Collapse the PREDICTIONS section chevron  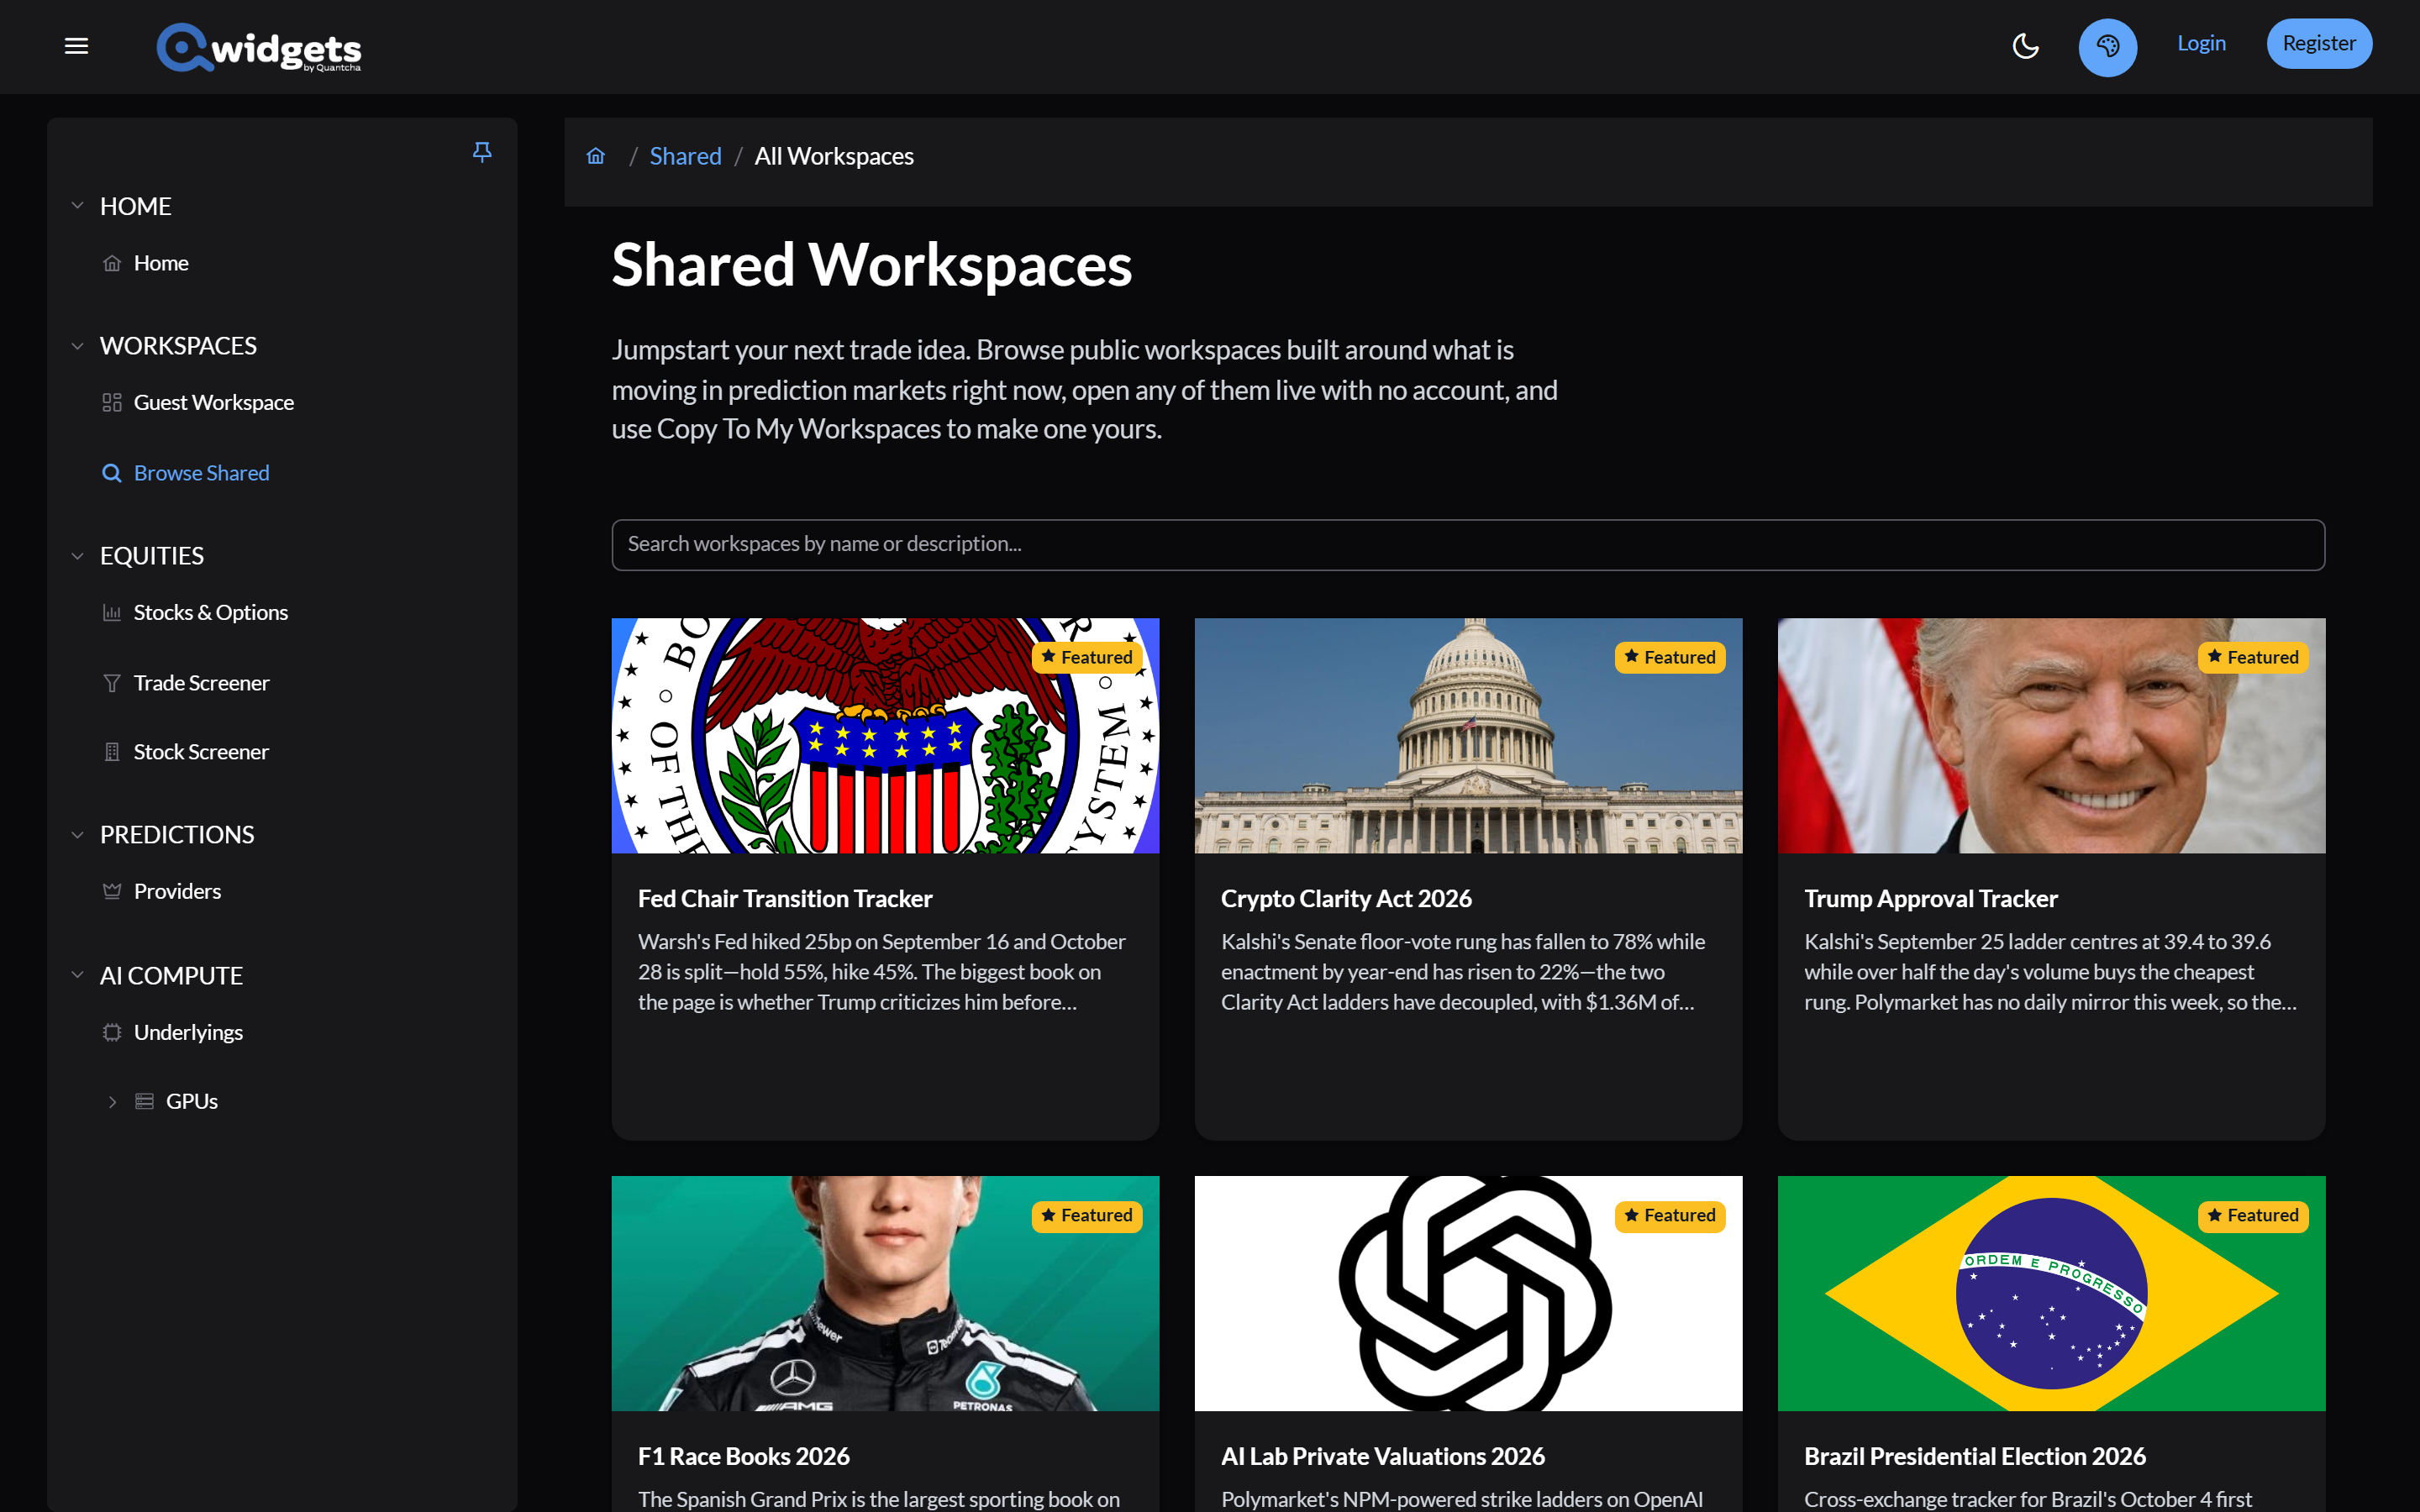click(77, 834)
